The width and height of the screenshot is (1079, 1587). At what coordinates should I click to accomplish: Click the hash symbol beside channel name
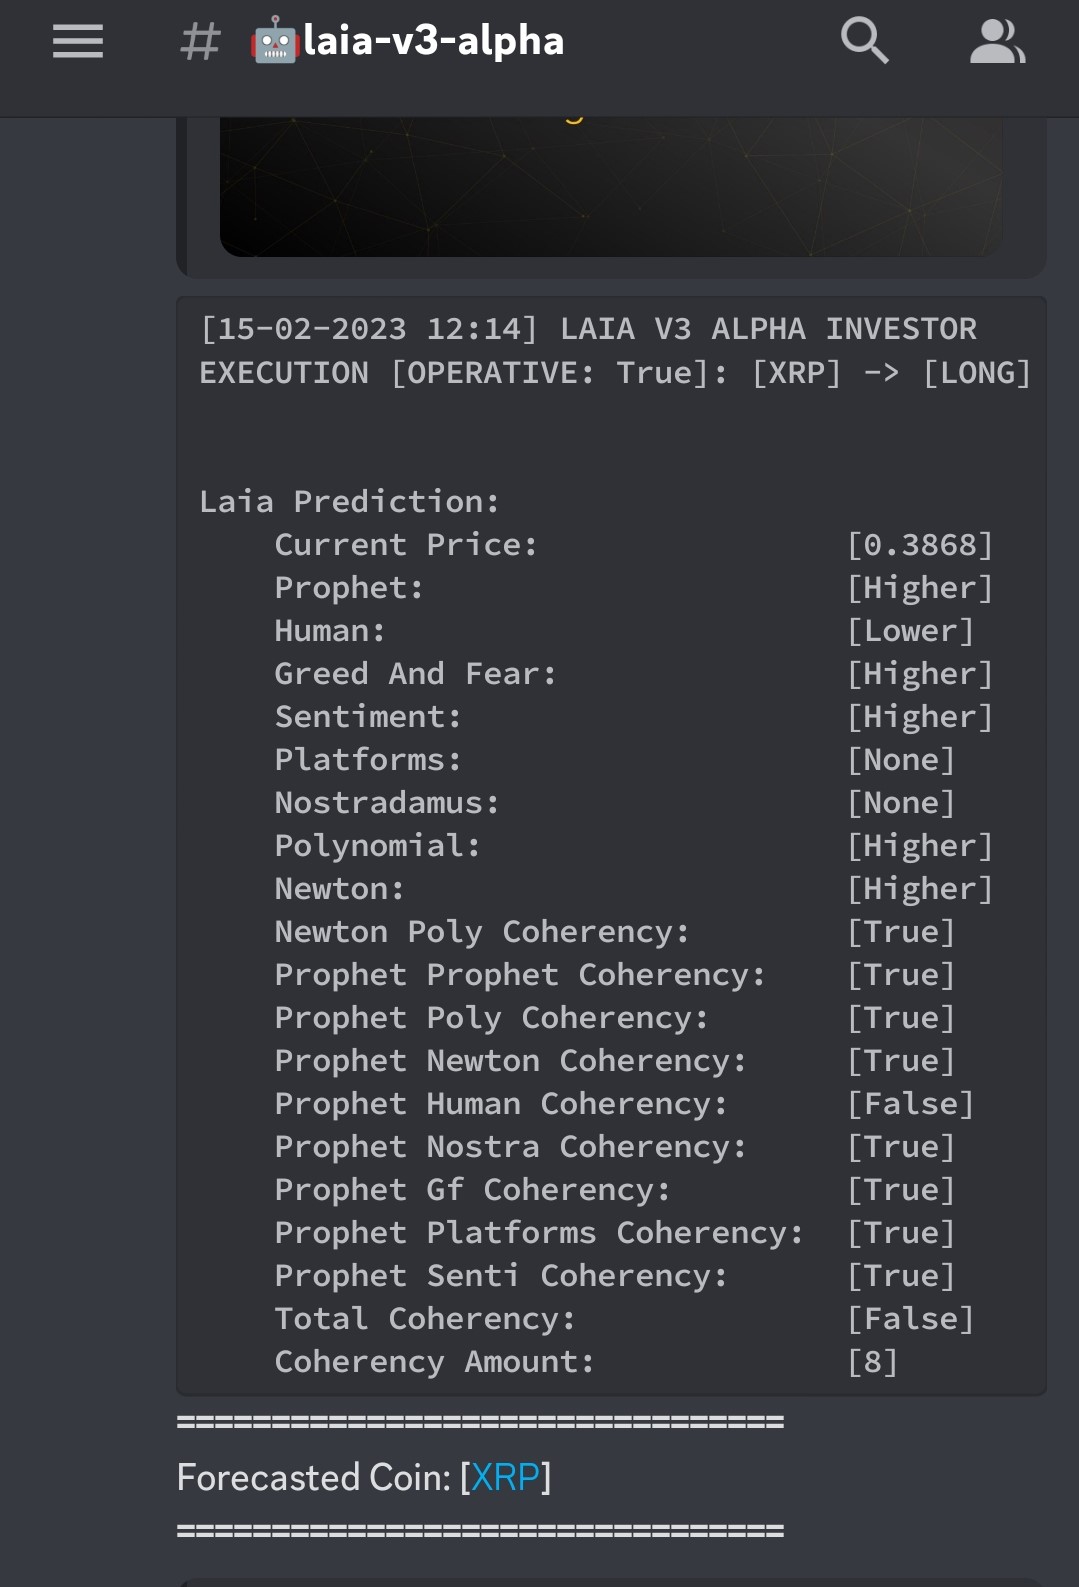[200, 42]
